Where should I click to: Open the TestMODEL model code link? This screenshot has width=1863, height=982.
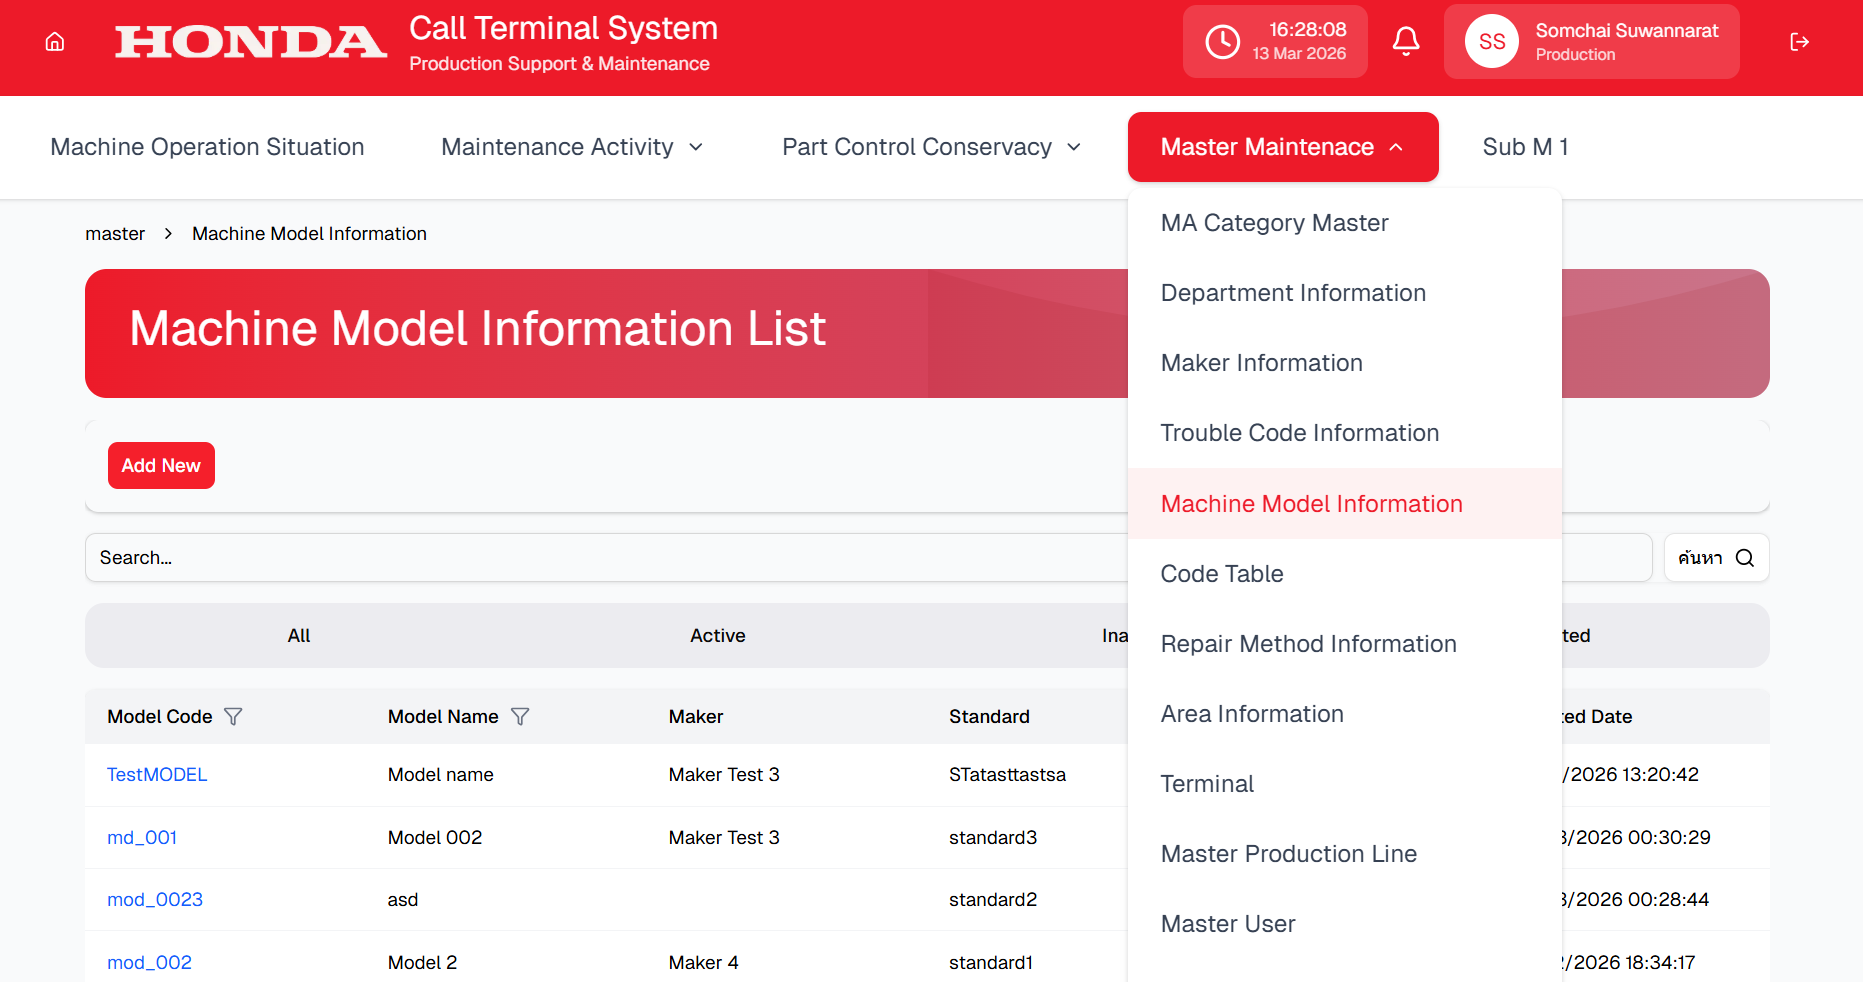pyautogui.click(x=157, y=775)
